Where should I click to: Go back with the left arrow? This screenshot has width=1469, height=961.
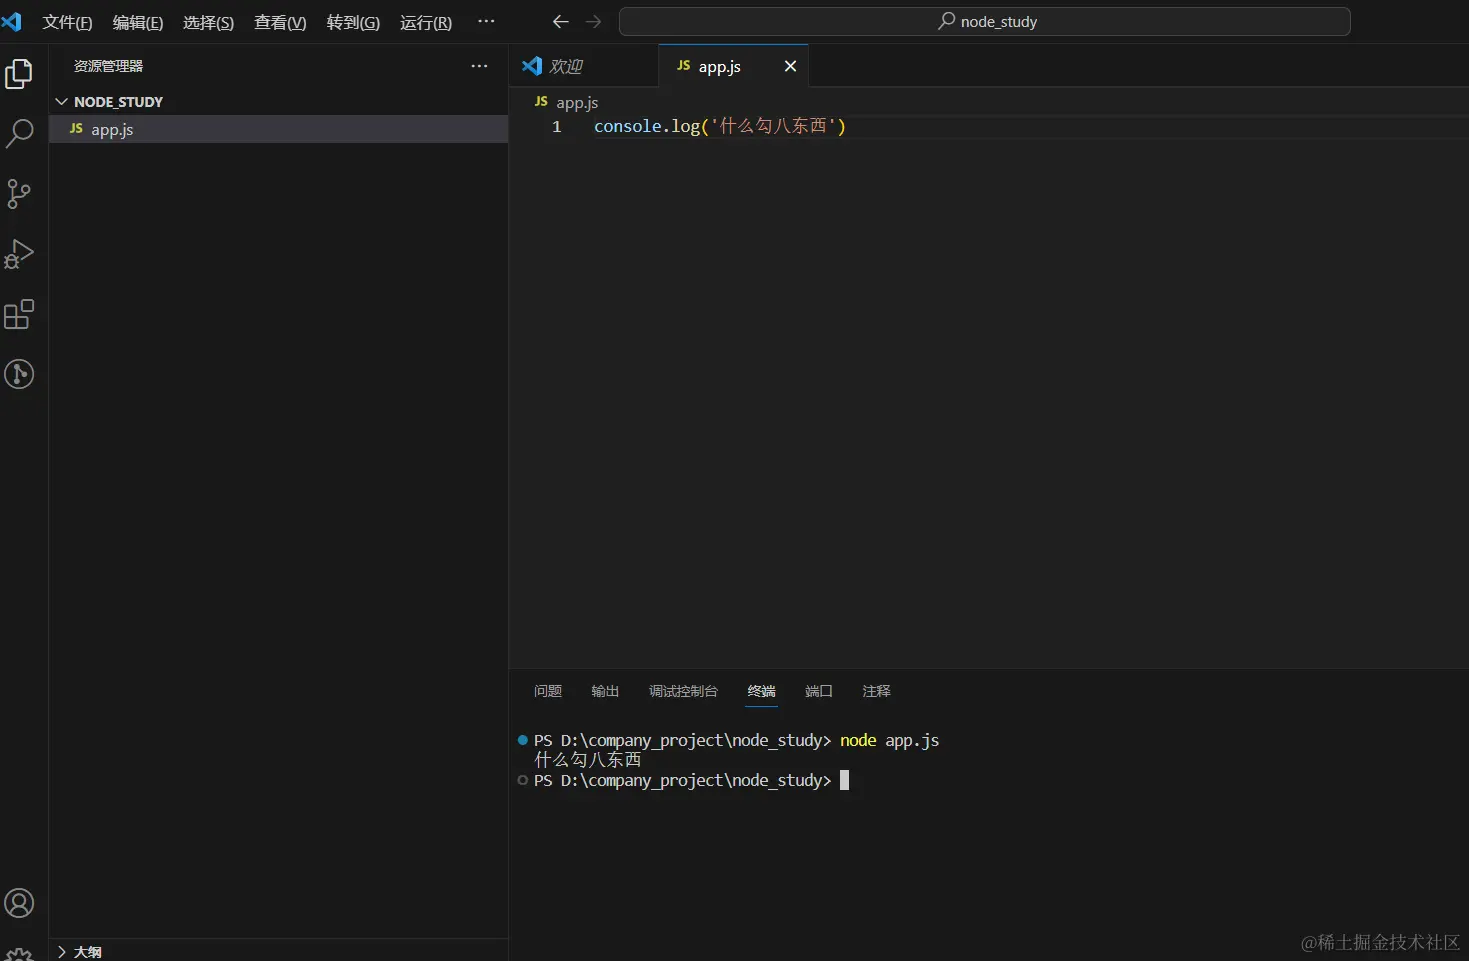(560, 21)
